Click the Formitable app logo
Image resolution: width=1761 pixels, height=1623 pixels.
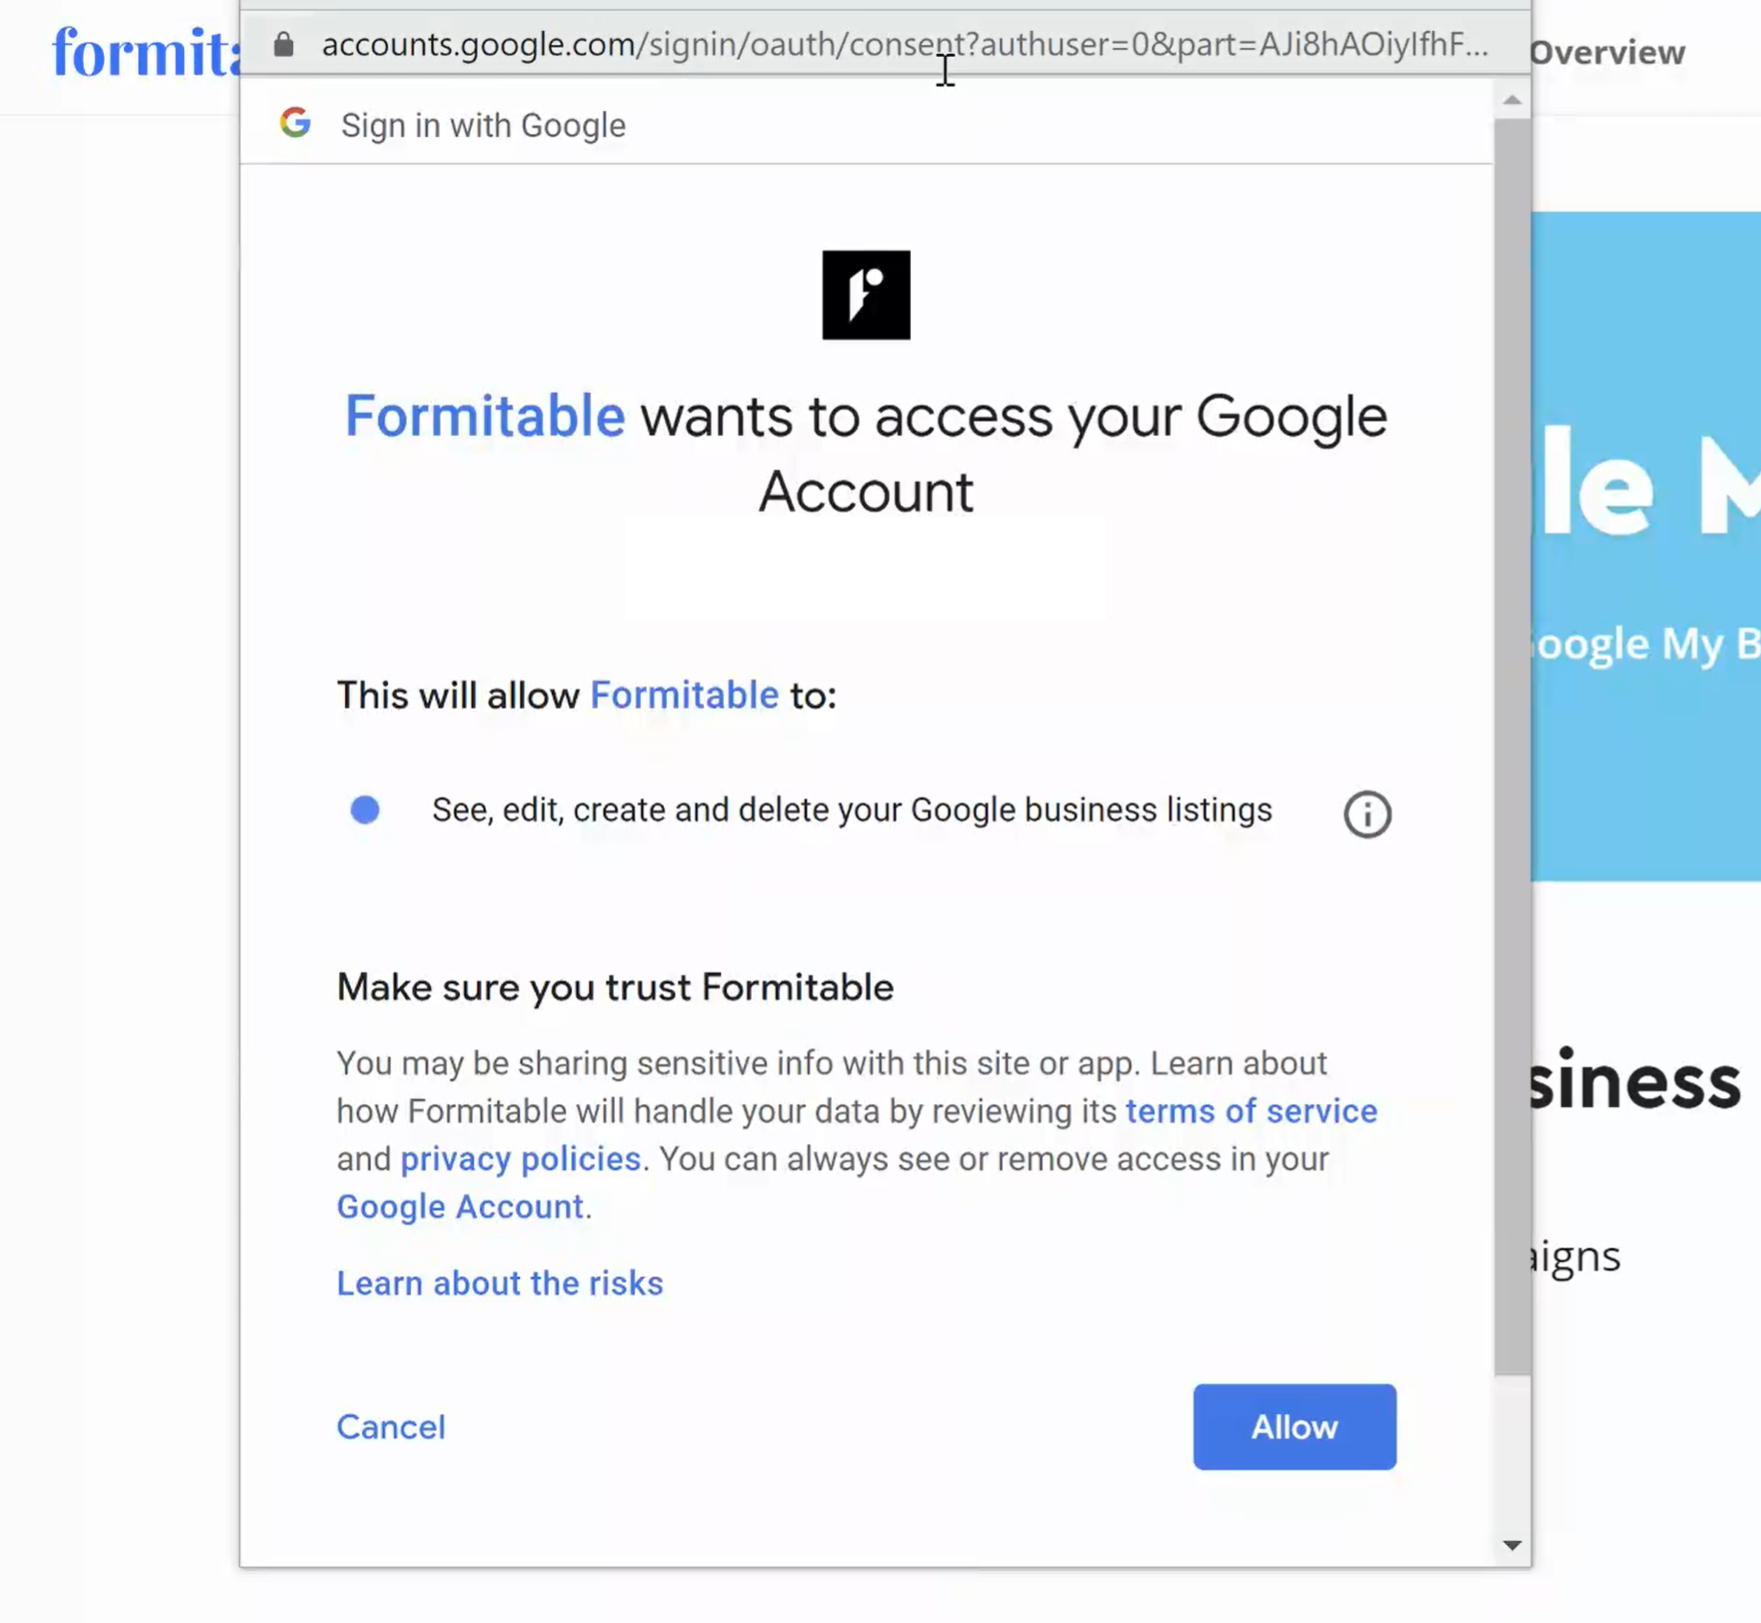click(x=866, y=295)
